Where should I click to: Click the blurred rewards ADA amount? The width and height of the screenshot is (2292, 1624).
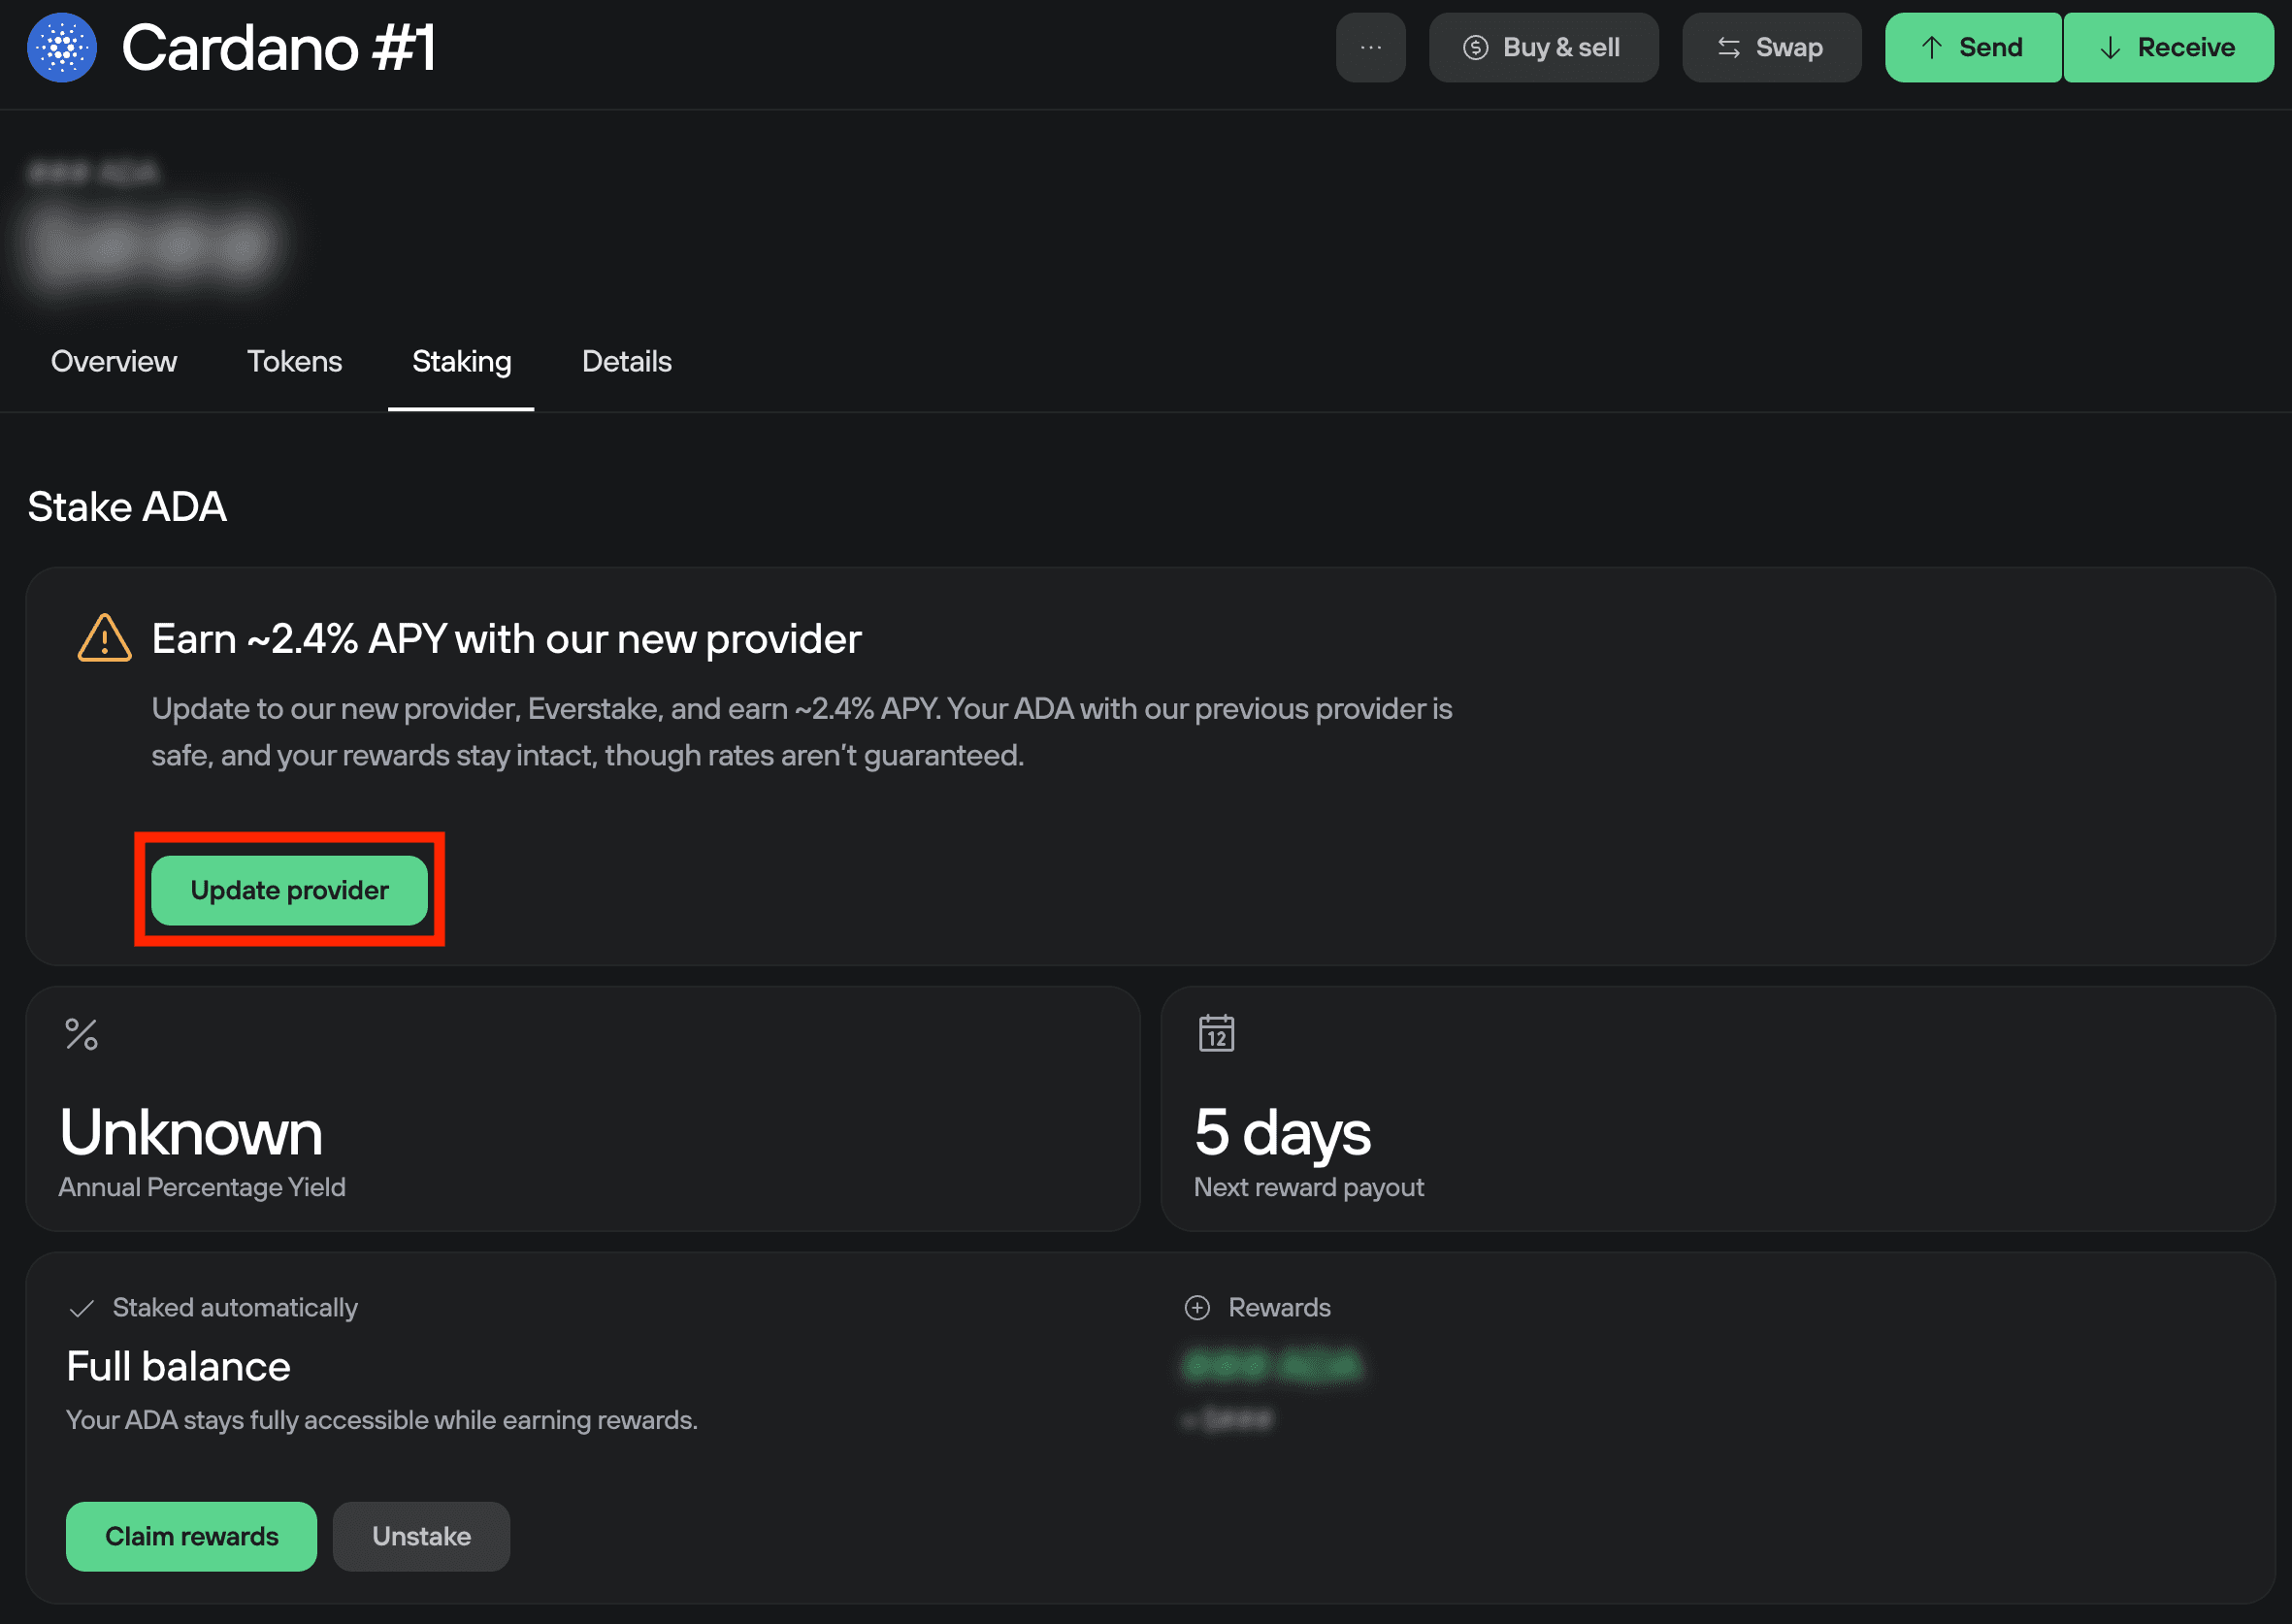(1274, 1366)
